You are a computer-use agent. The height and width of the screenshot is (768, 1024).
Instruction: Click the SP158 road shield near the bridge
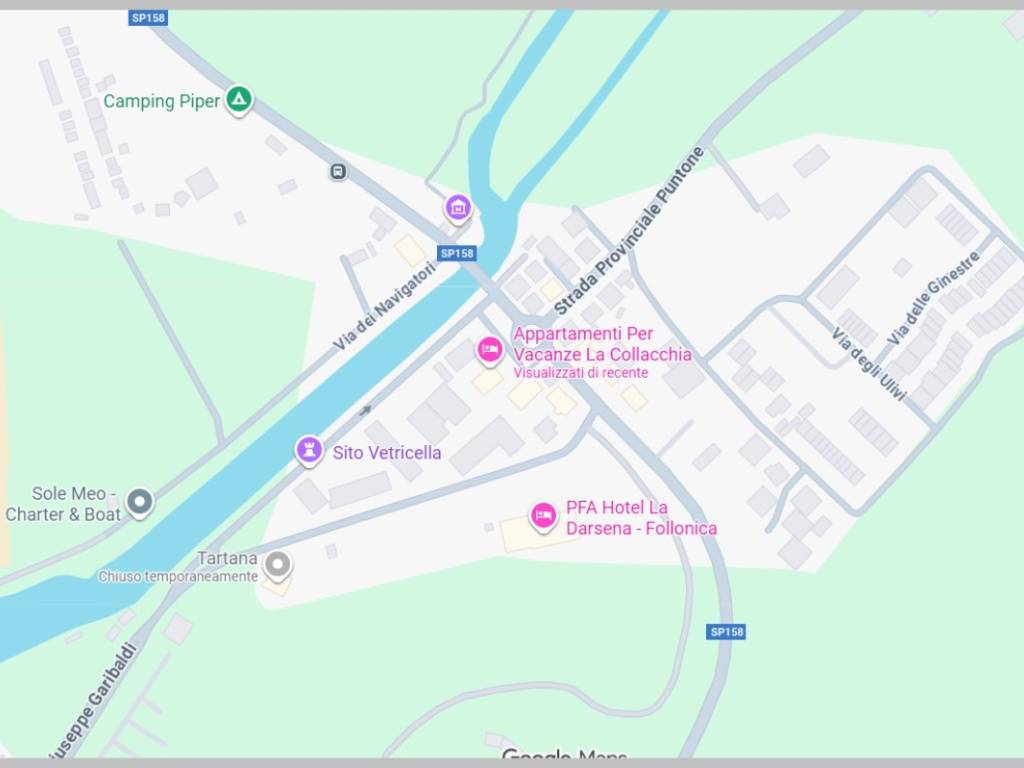point(456,253)
